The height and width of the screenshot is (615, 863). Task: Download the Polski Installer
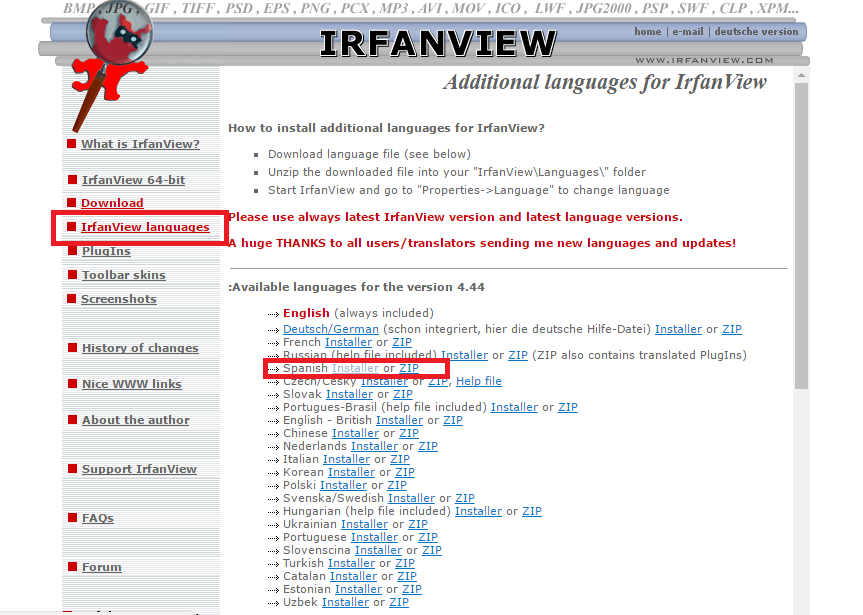click(x=343, y=486)
